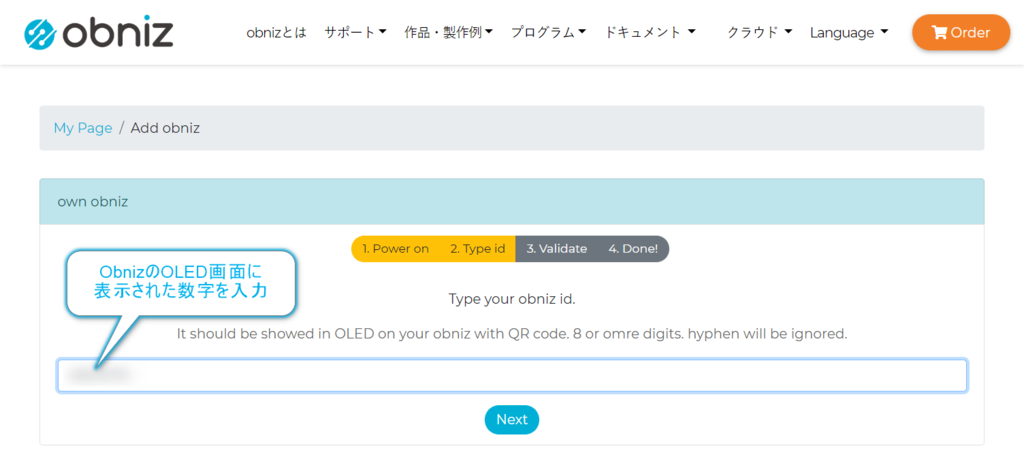
Task: Expand the サポート dropdown menu
Action: pyautogui.click(x=355, y=33)
